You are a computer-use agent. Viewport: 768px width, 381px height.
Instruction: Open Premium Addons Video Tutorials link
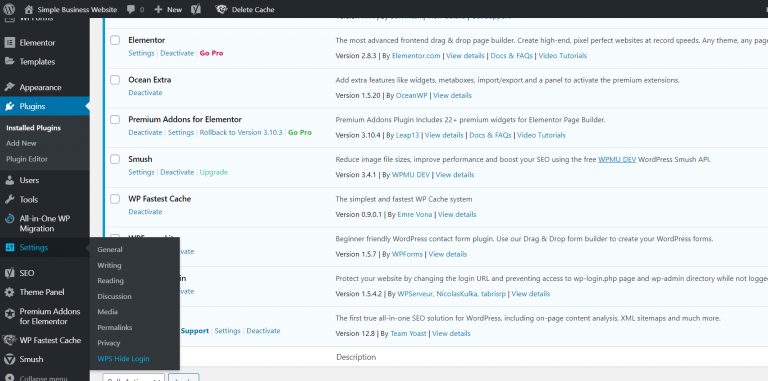point(541,135)
